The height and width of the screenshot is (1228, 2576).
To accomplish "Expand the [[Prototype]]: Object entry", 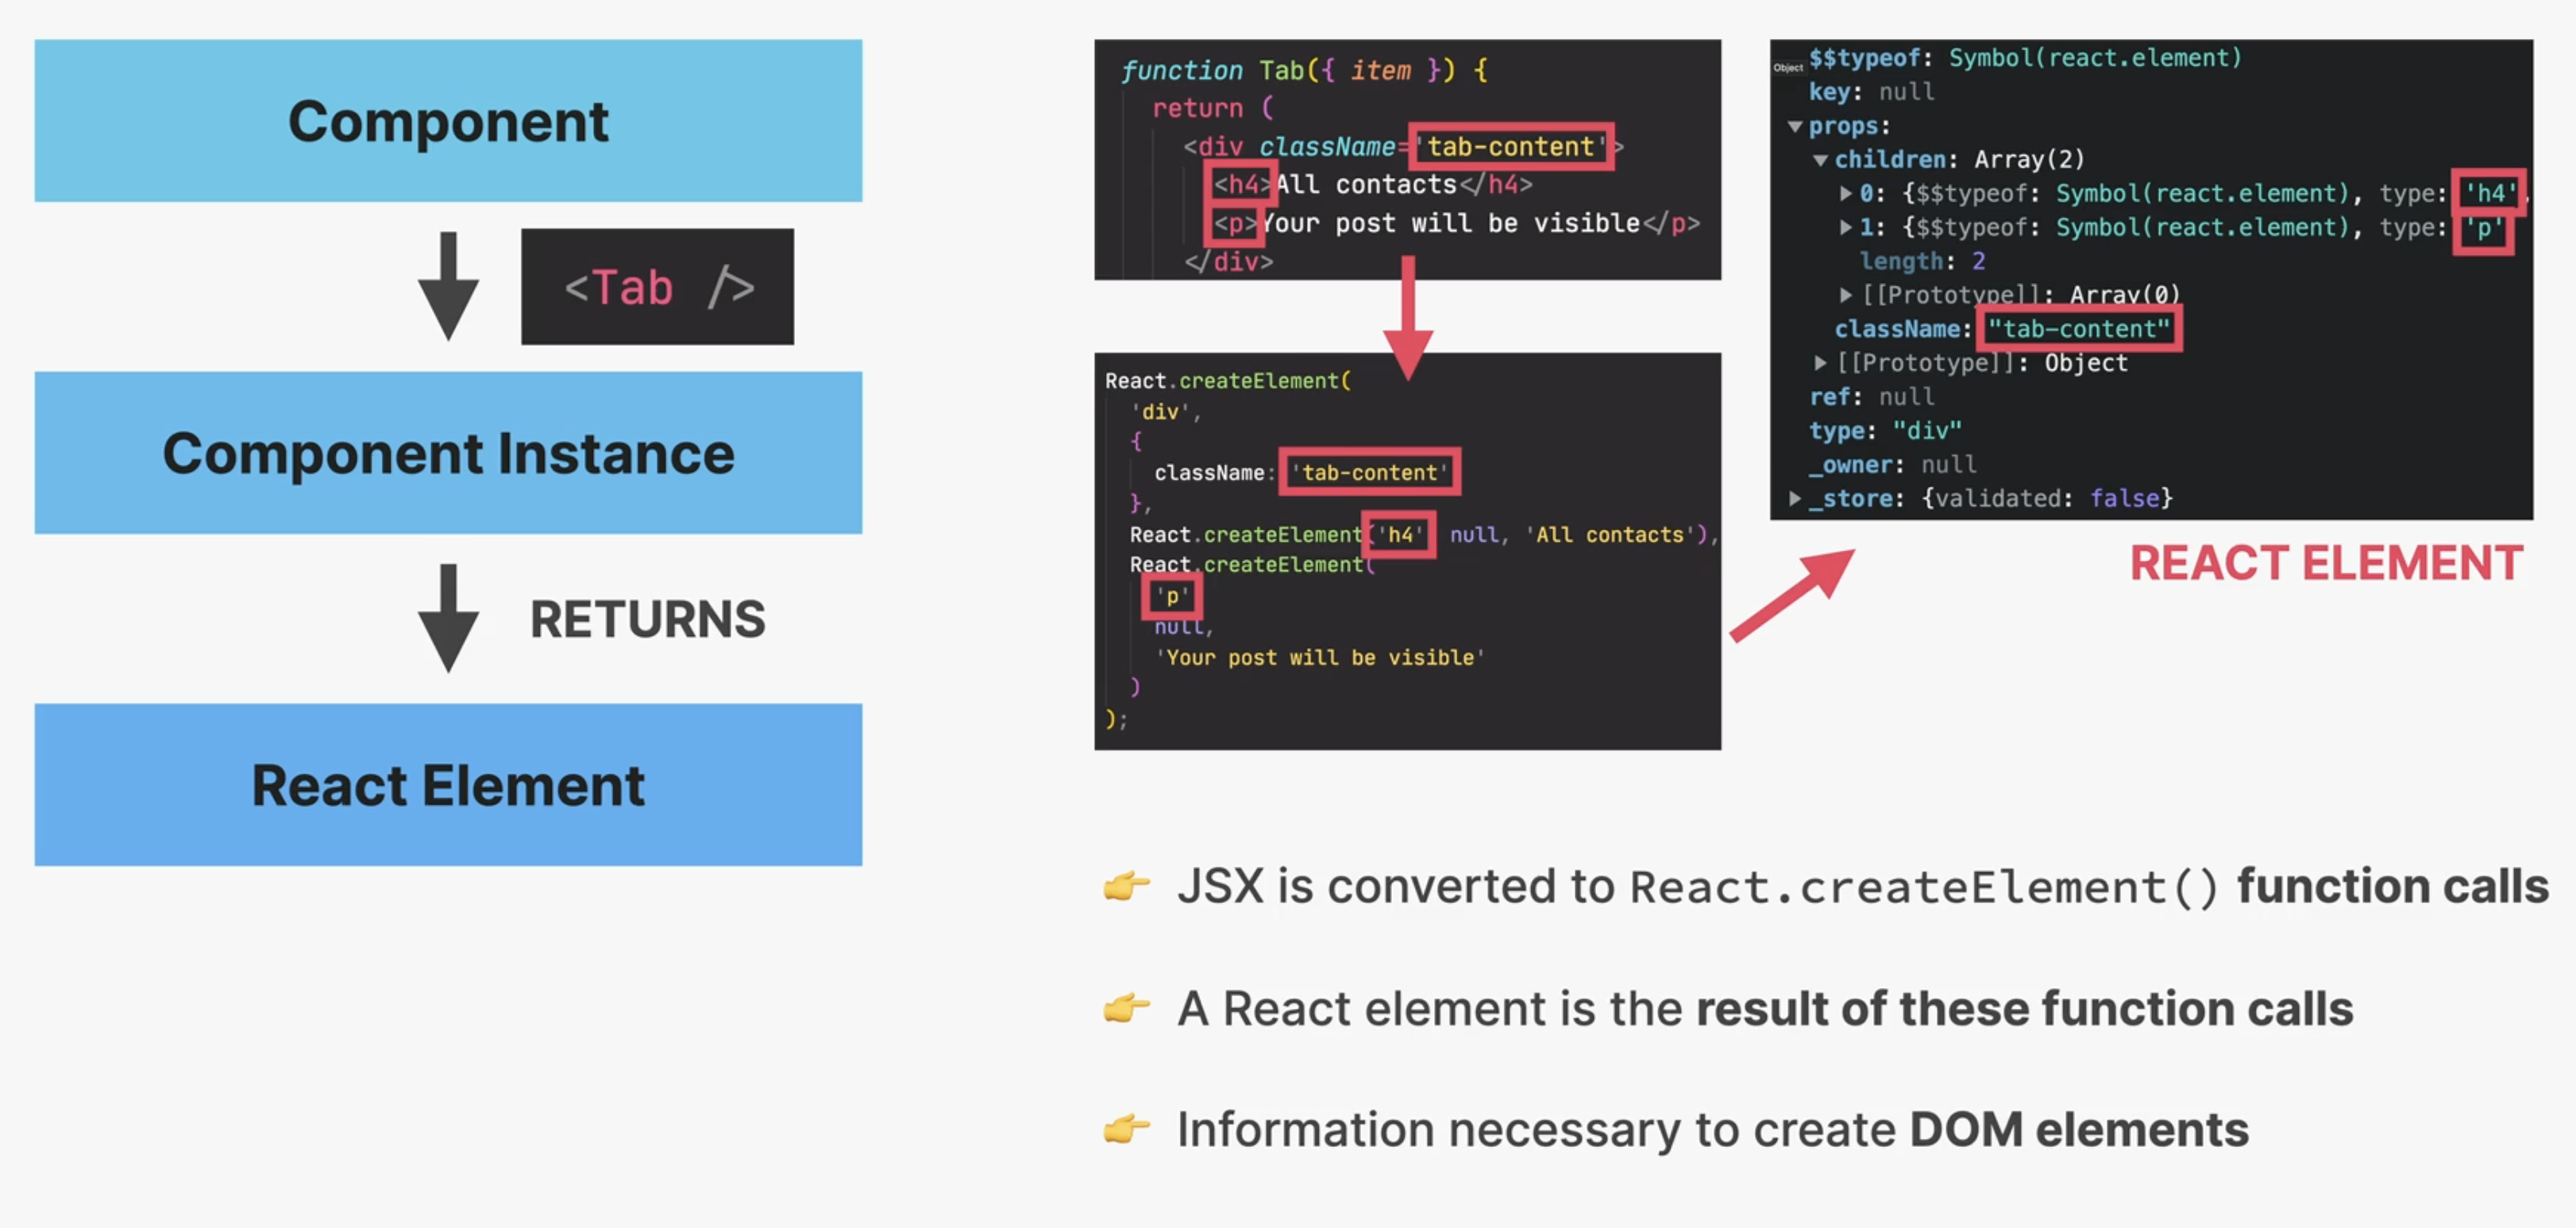I will point(1820,363).
